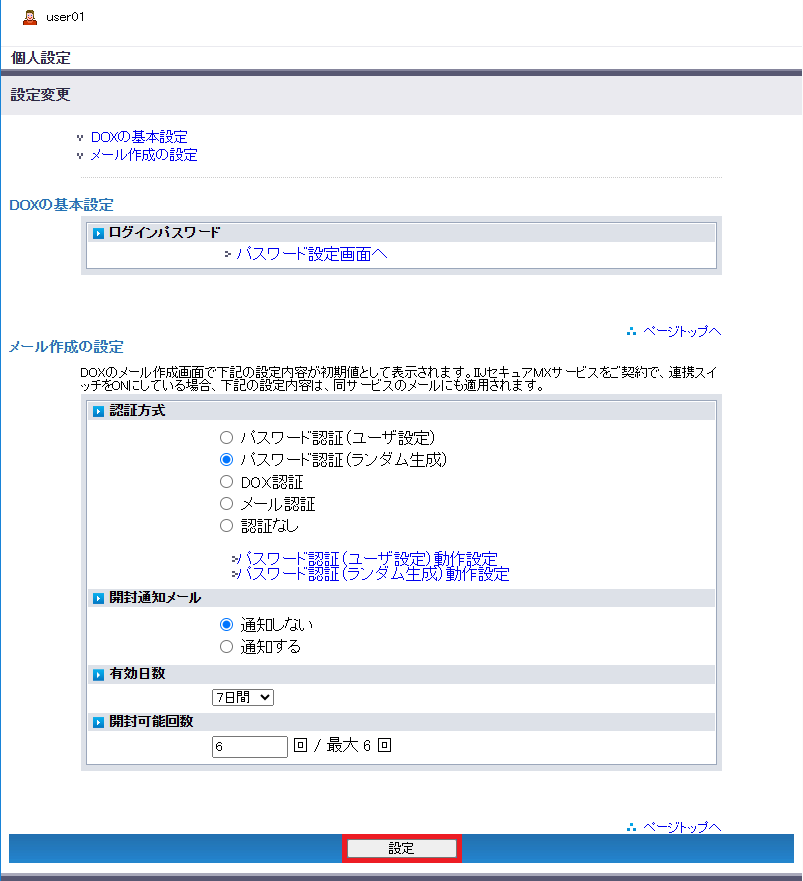Screen dimensions: 803x881
Task: Open パスワード設定画面へ link
Action: click(311, 254)
